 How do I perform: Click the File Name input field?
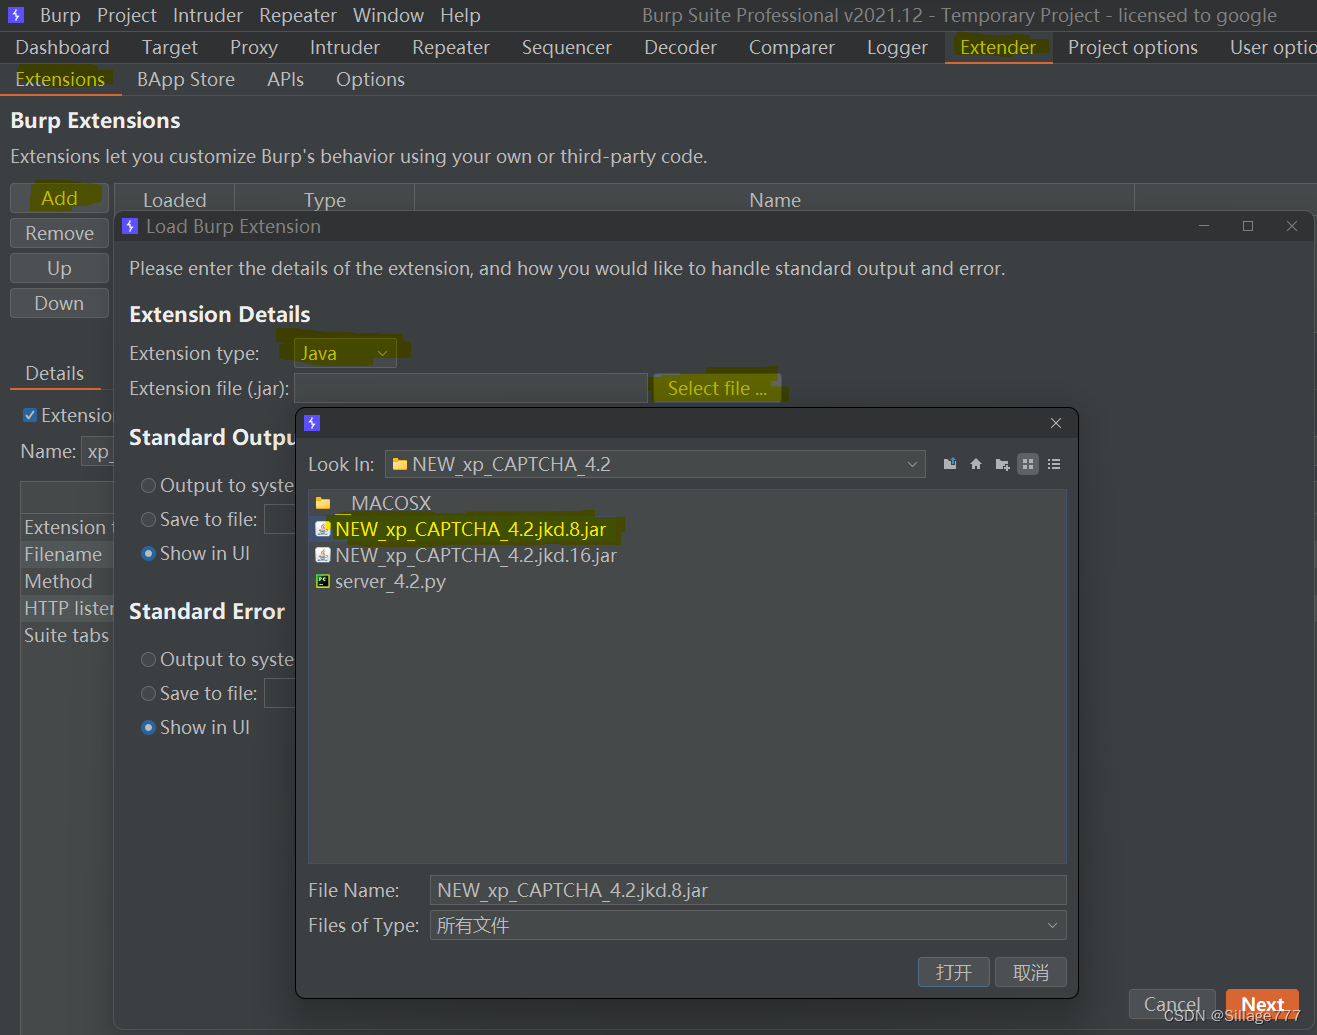(x=748, y=890)
